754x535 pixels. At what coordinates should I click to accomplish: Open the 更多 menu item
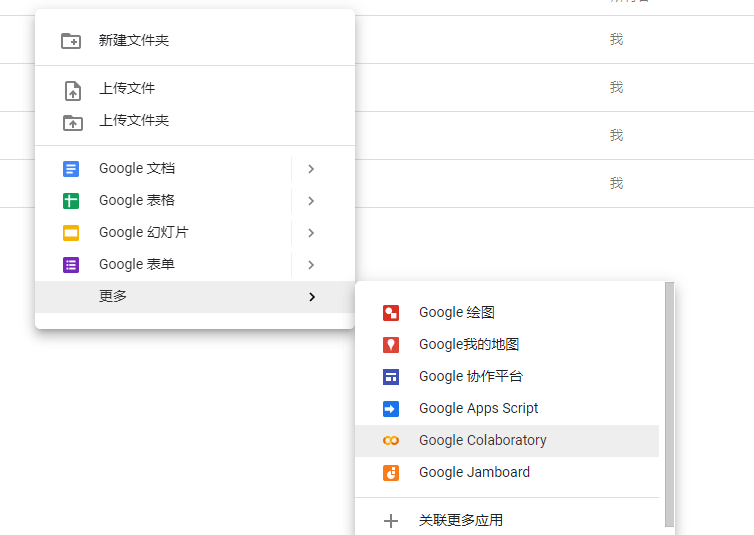[195, 297]
